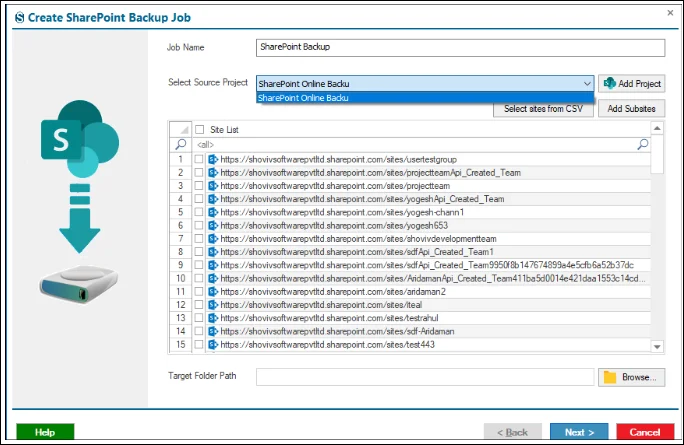Click the SharePoint icon on the Add Project button
The width and height of the screenshot is (684, 445).
point(609,83)
